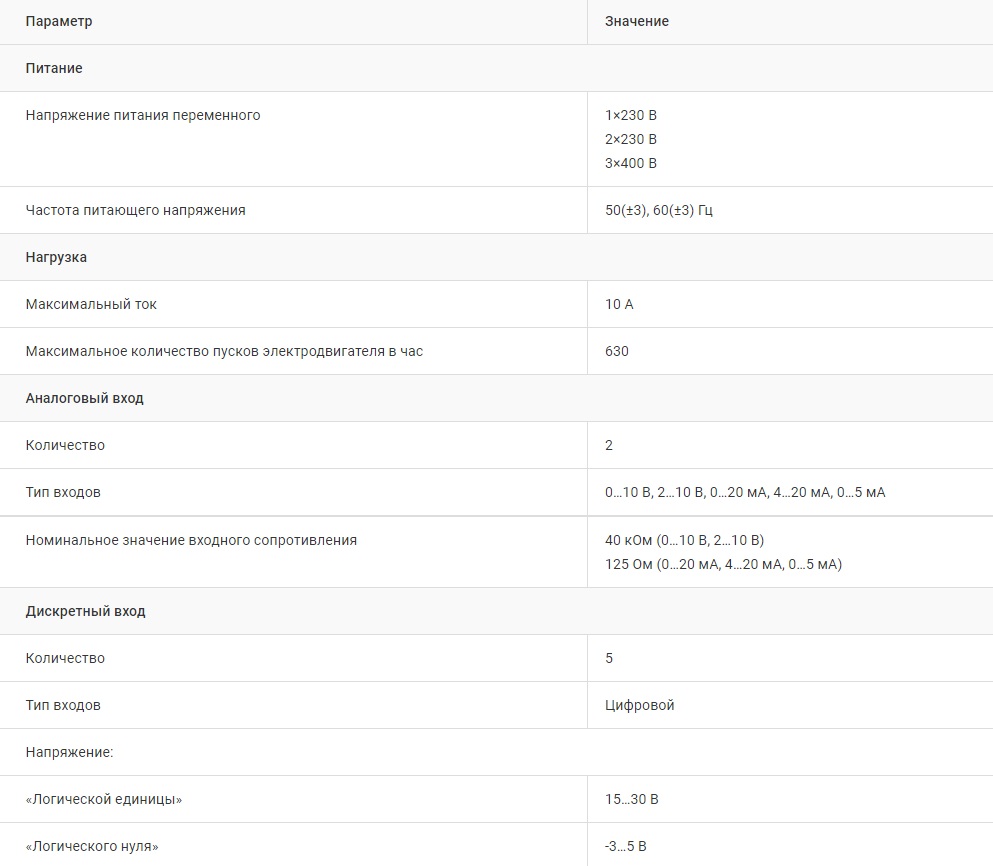
Task: Click 'Напряжение питания переменного' parameter label
Action: (x=143, y=115)
